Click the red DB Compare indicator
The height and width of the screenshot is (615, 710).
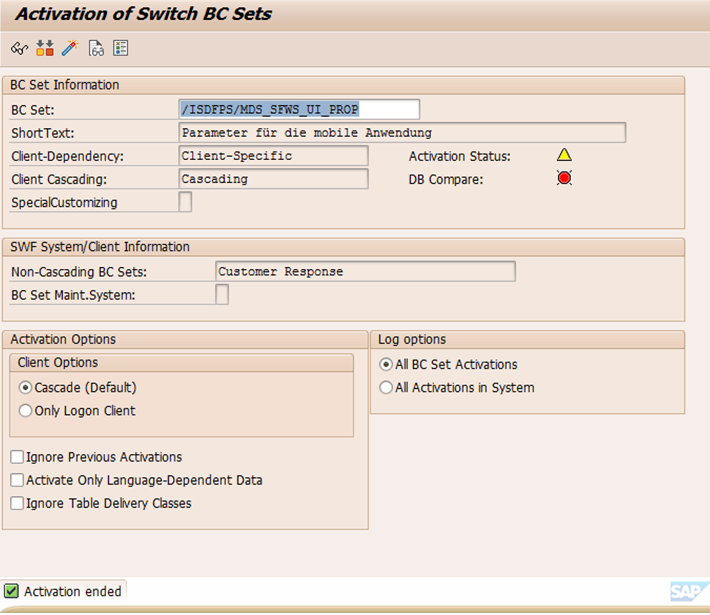pyautogui.click(x=564, y=178)
